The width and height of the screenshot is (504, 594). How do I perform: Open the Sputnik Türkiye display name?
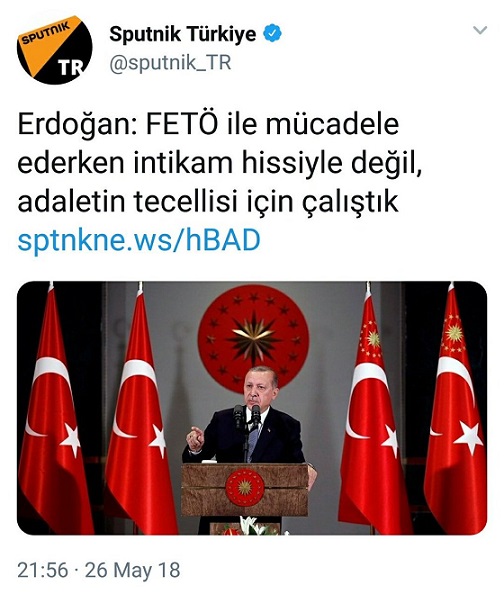183,34
